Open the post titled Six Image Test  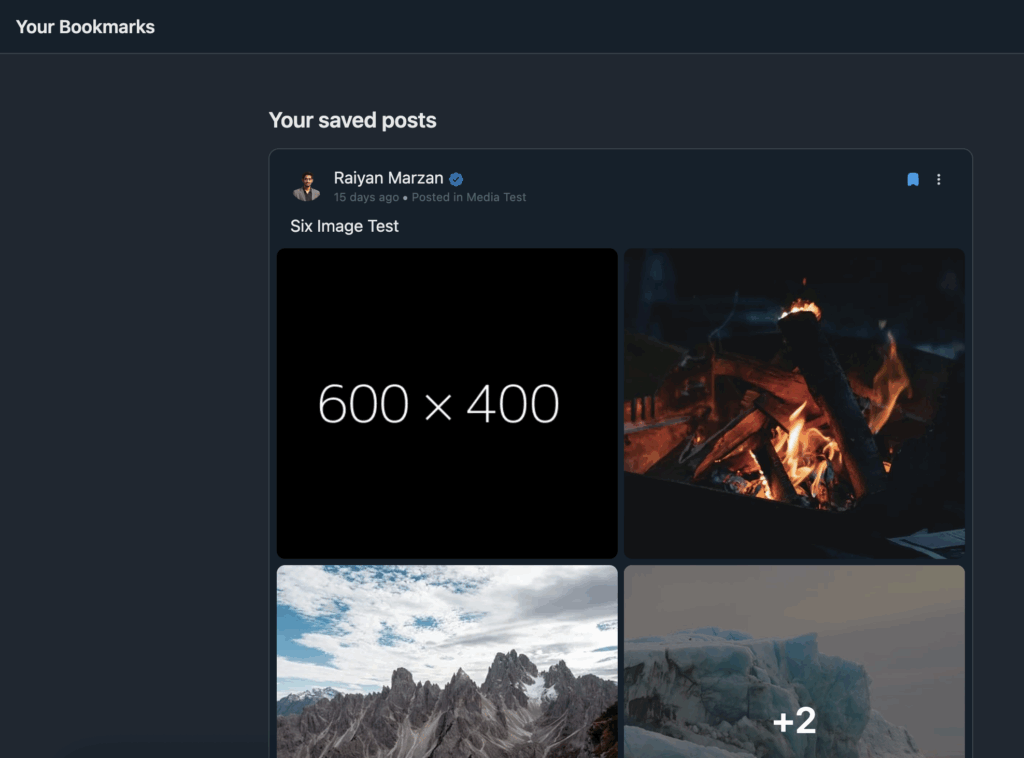click(x=344, y=226)
